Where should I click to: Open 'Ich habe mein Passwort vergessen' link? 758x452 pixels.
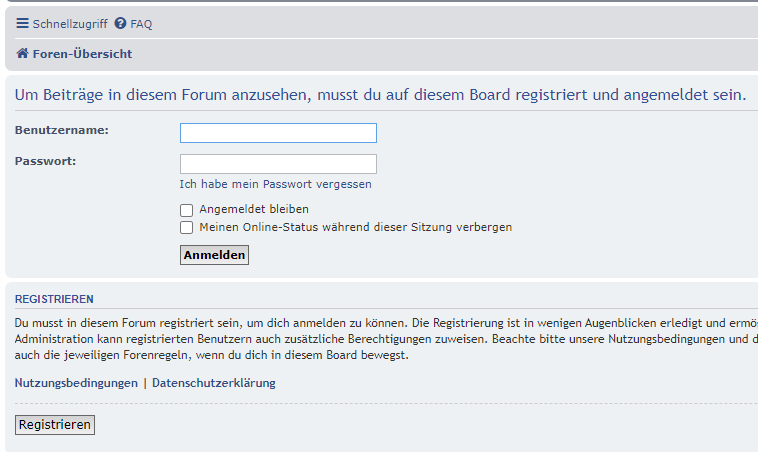pos(275,184)
